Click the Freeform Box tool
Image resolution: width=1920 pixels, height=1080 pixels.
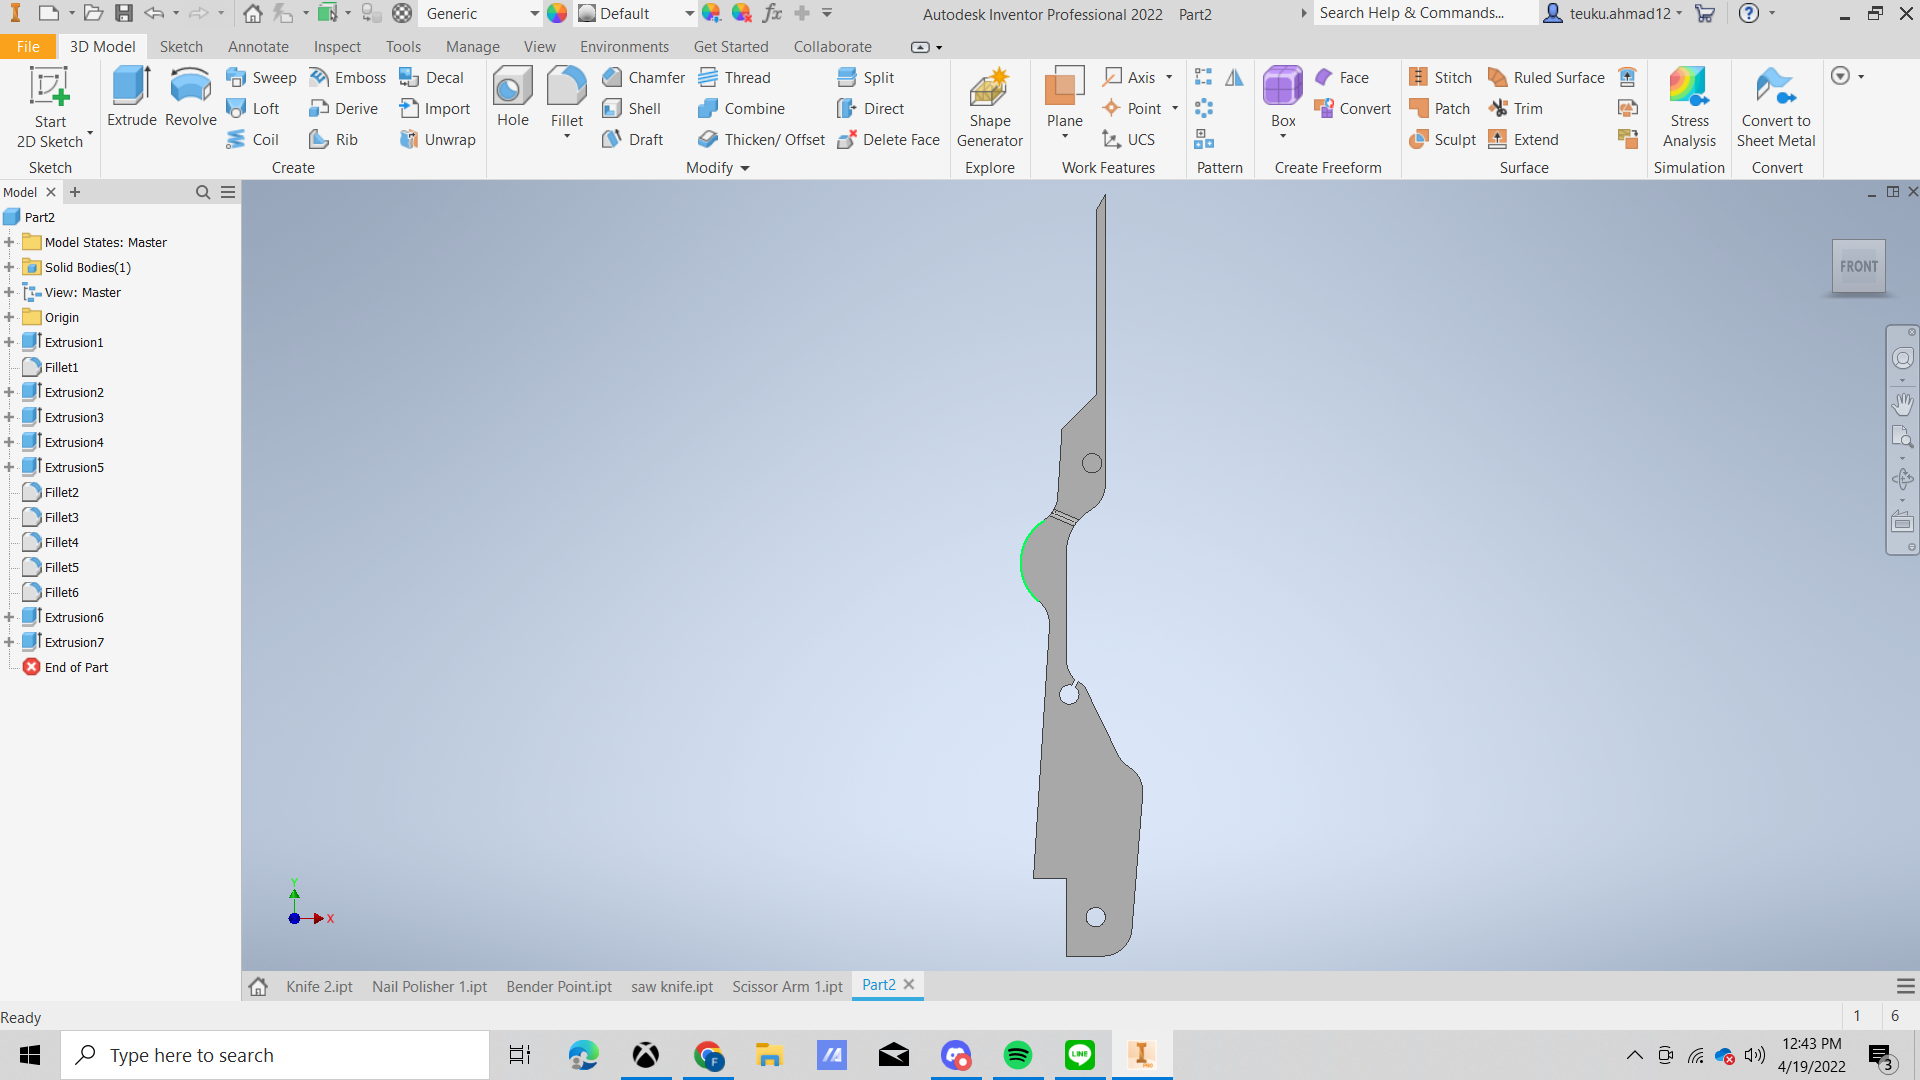pyautogui.click(x=1283, y=97)
